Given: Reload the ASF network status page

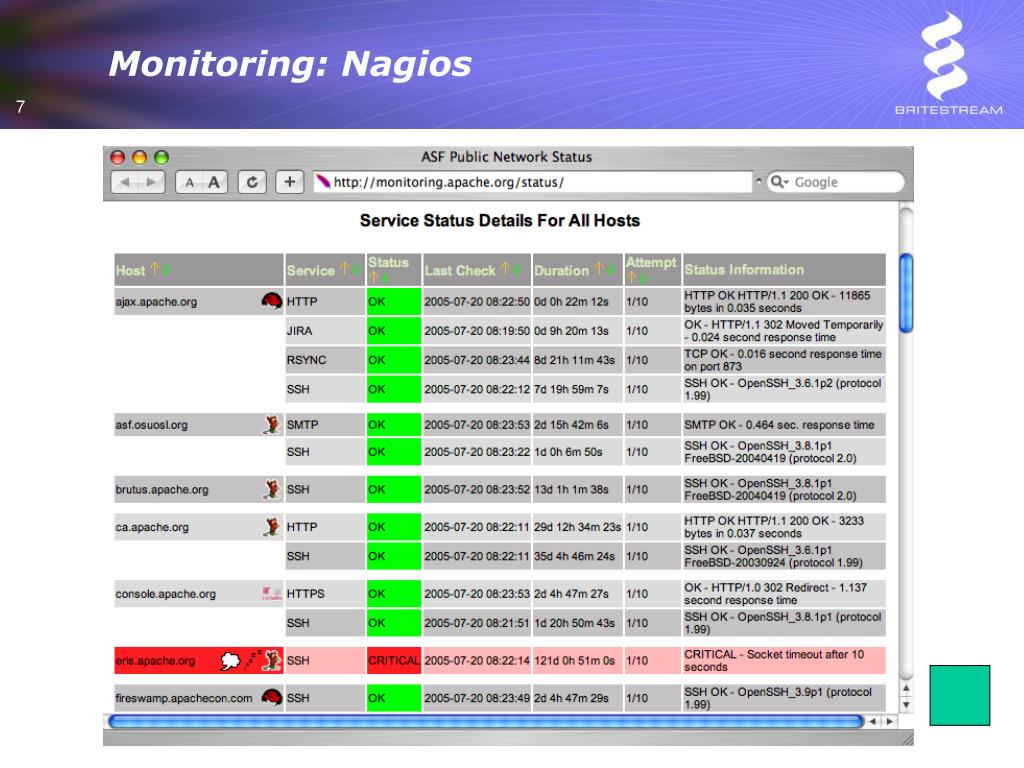Looking at the screenshot, I should coord(252,182).
